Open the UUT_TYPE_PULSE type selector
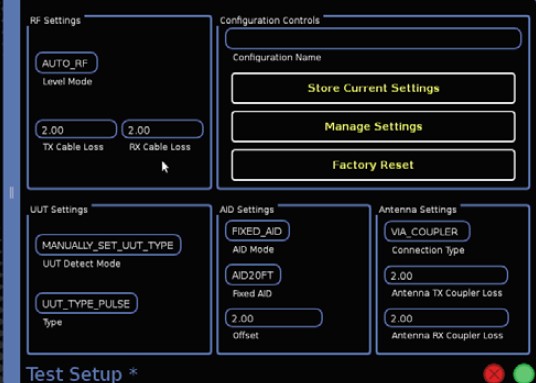The image size is (536, 383). tap(86, 303)
